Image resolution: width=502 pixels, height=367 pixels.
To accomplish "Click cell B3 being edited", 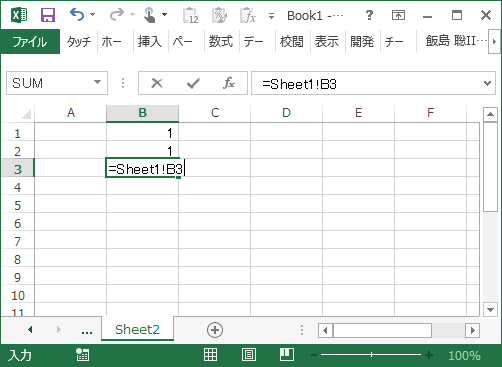I will tap(143, 169).
